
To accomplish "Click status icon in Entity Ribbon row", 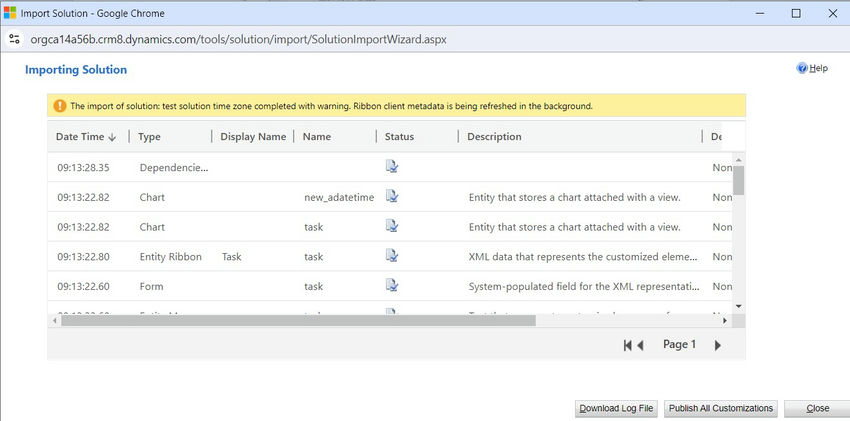I will [x=392, y=256].
